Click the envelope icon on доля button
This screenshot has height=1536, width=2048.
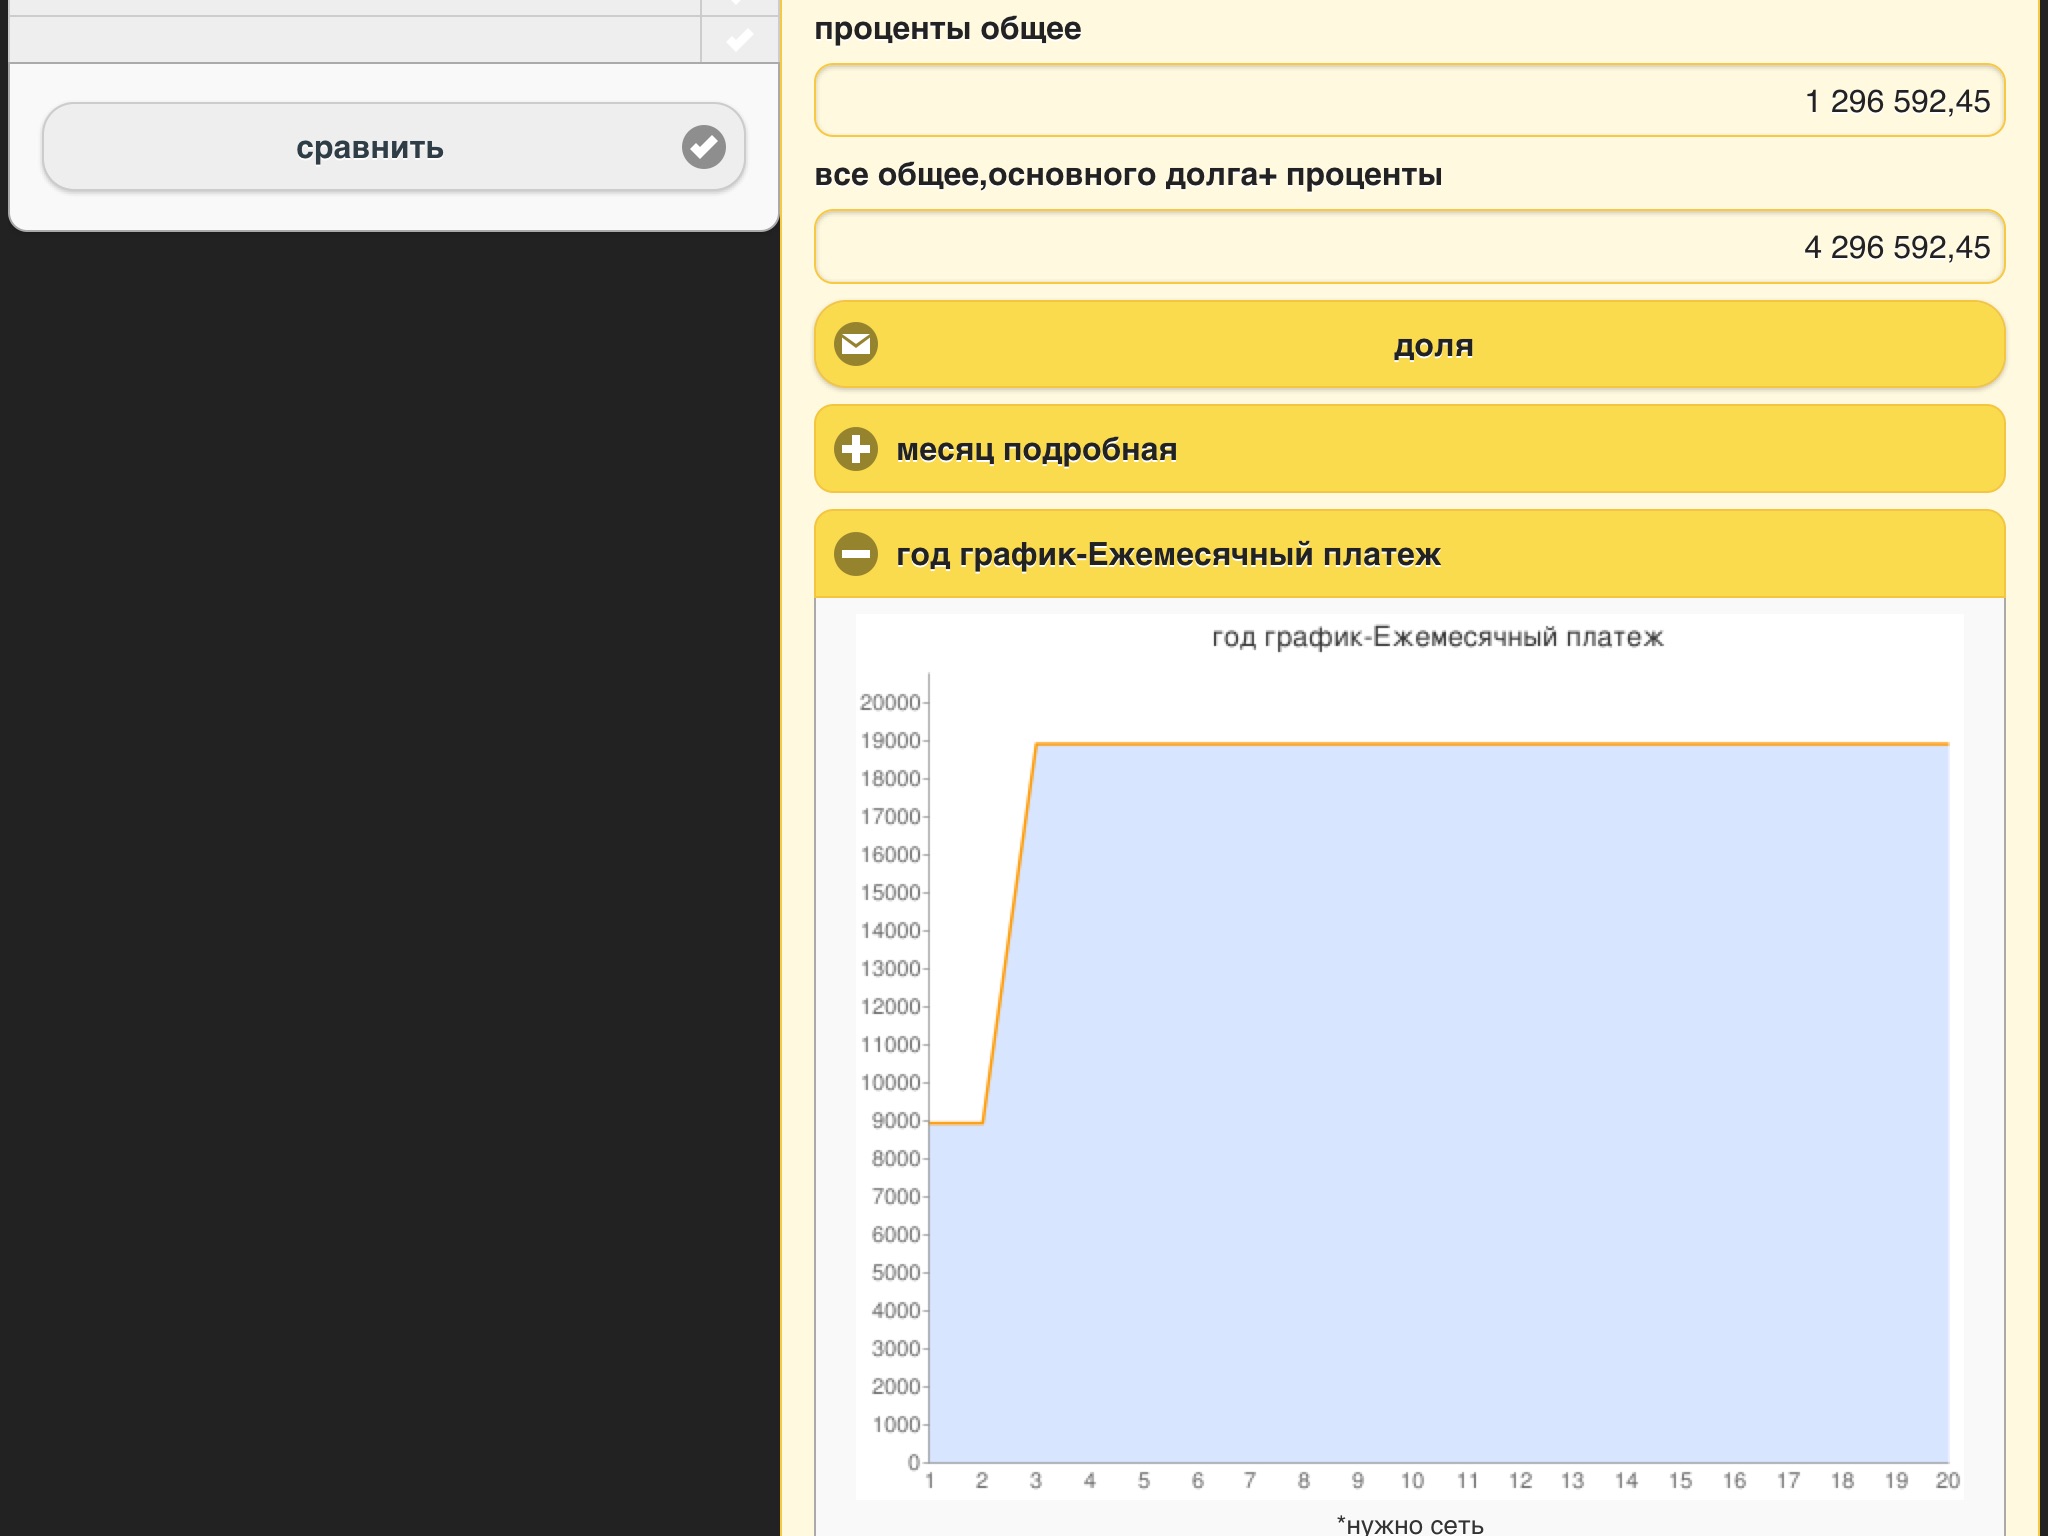856,344
